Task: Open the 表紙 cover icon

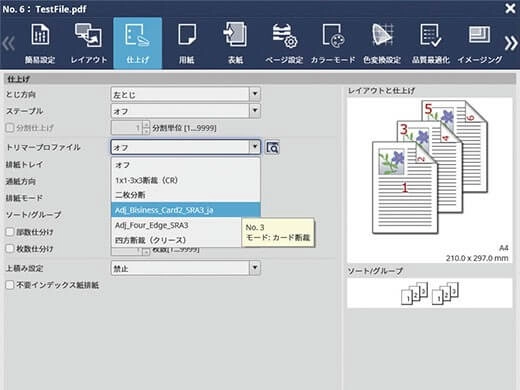Action: pos(235,43)
